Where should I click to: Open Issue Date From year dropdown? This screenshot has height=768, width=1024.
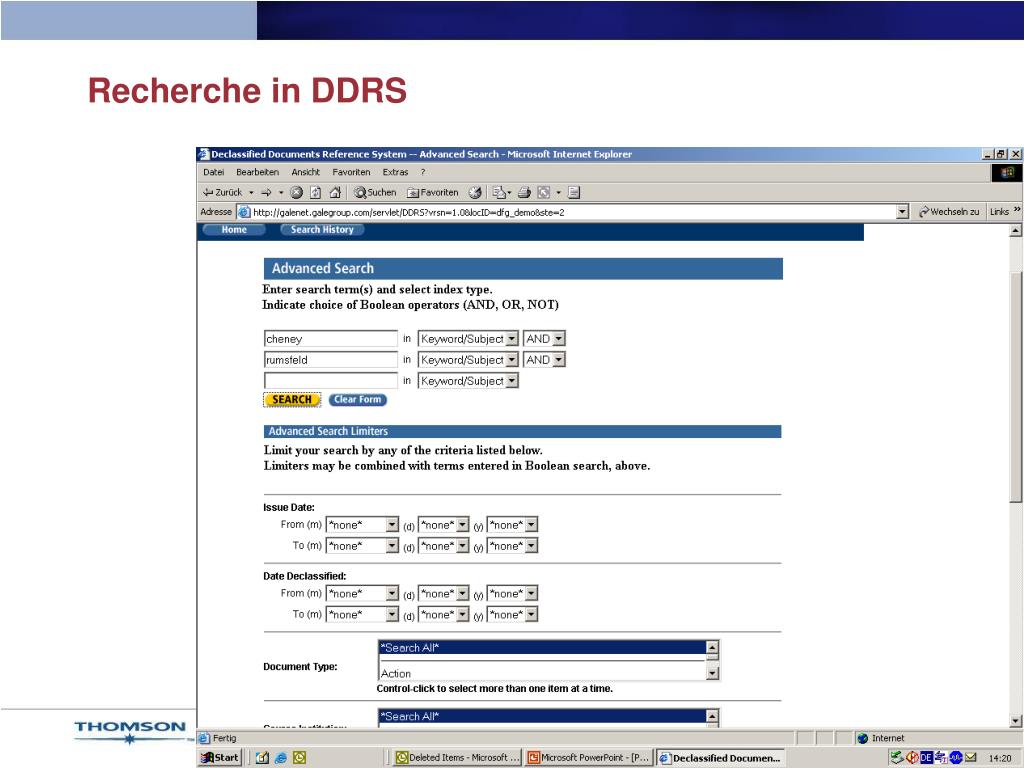[x=512, y=525]
